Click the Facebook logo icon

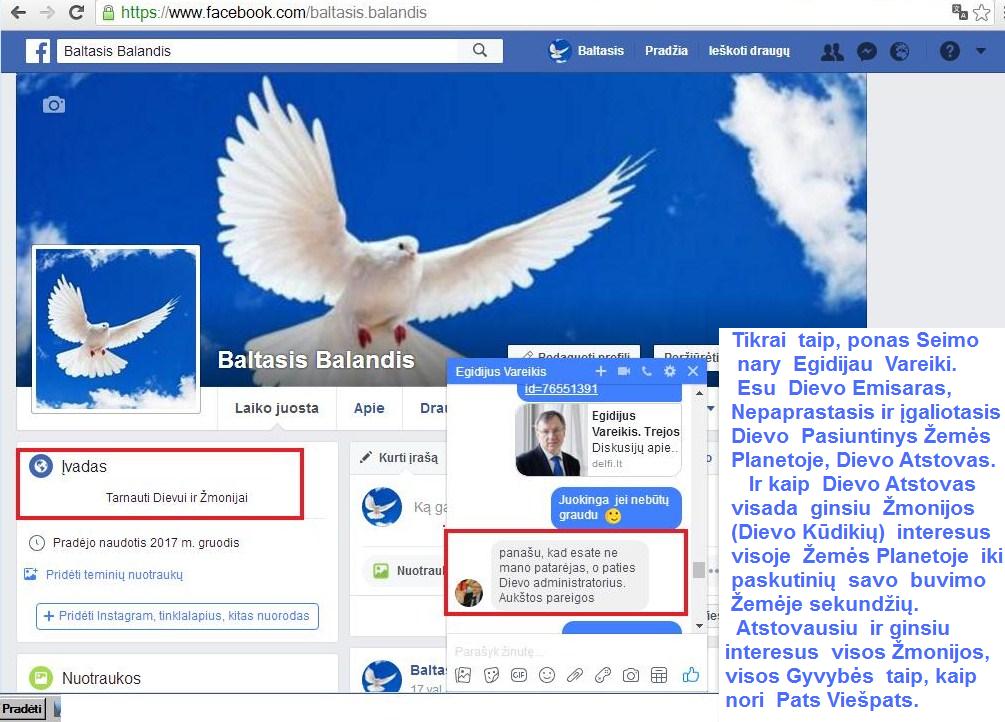(x=38, y=51)
